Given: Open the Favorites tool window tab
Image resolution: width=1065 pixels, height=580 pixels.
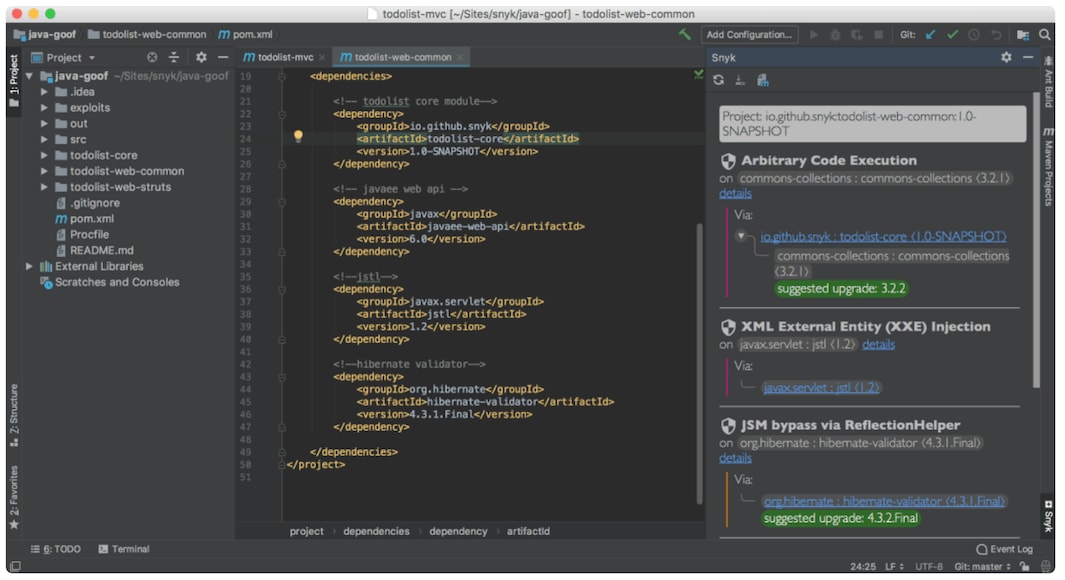Looking at the screenshot, I should tap(14, 497).
